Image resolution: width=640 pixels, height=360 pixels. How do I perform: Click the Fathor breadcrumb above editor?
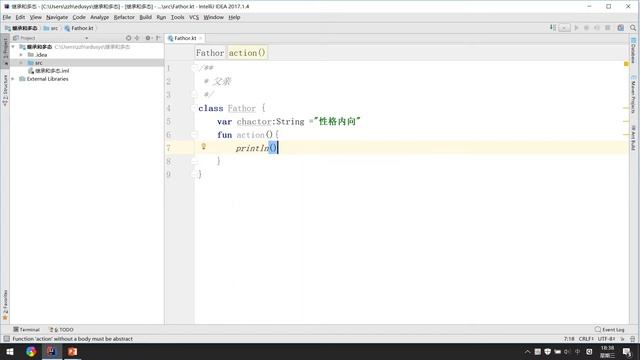coord(210,53)
